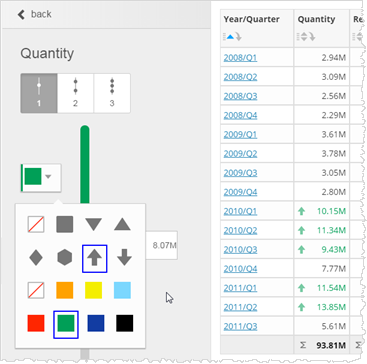
Task: Pick the light blue color swatch
Action: click(x=122, y=290)
